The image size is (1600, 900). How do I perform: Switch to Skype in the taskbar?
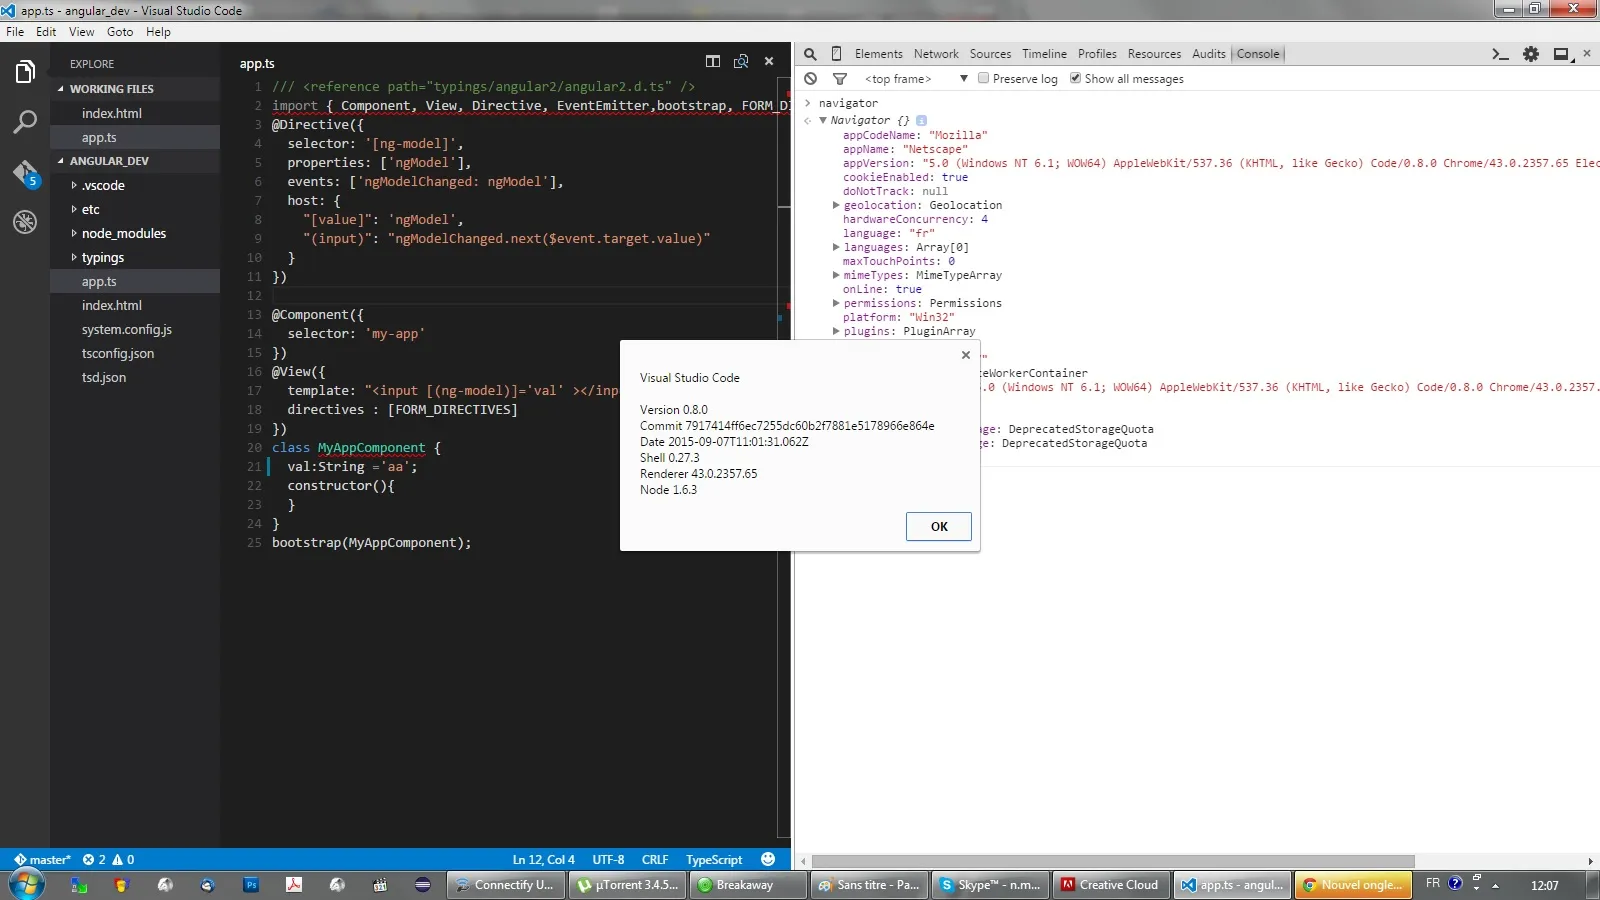(991, 885)
